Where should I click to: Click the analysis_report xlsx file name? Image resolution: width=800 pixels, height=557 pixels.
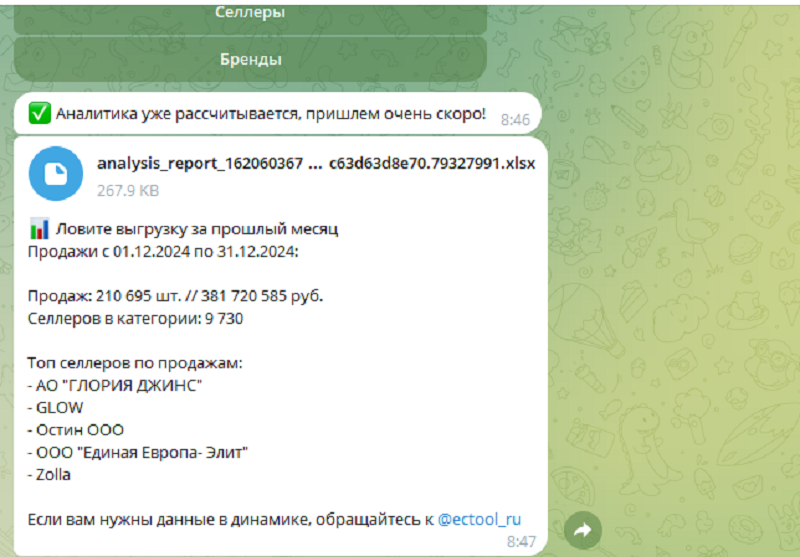pyautogui.click(x=316, y=163)
